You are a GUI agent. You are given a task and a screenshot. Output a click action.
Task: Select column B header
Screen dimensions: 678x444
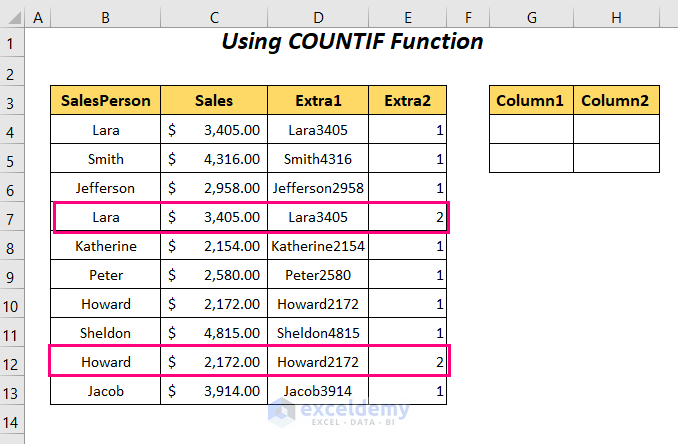105,18
